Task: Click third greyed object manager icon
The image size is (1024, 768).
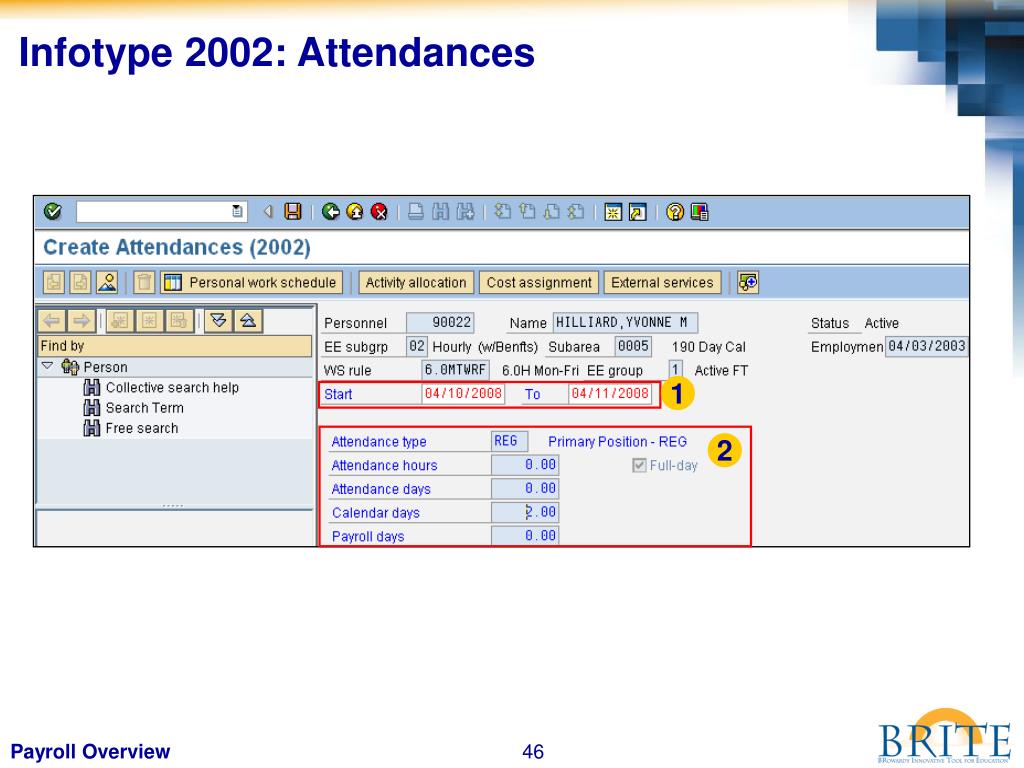Action: [179, 321]
